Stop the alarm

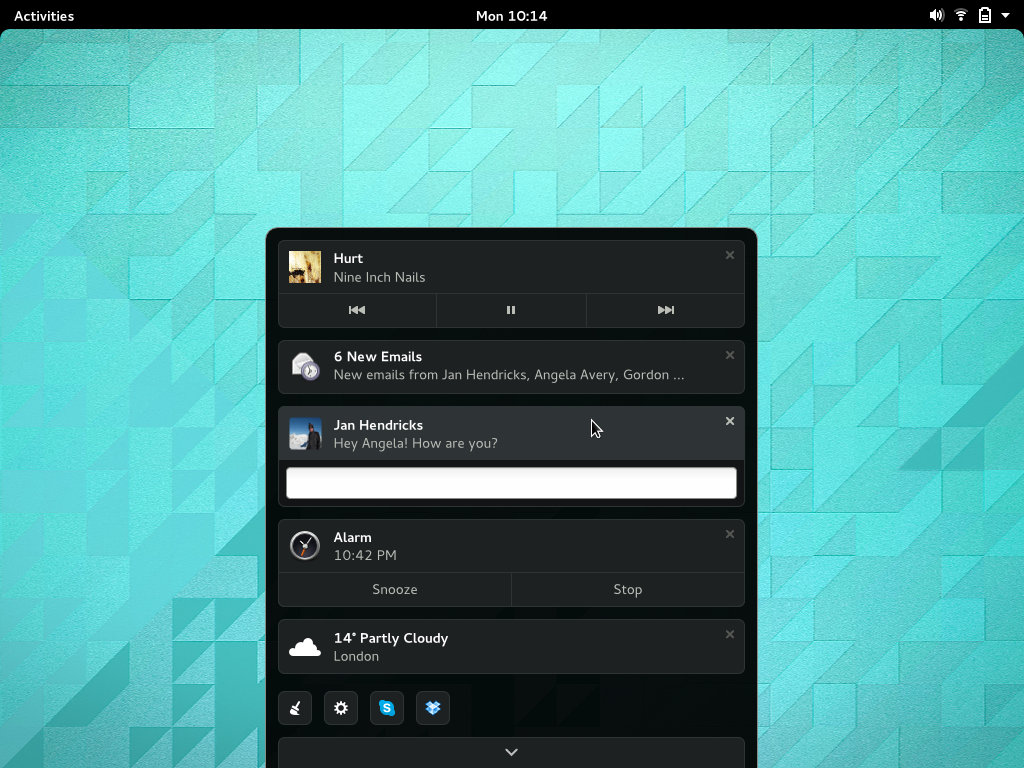pyautogui.click(x=627, y=589)
